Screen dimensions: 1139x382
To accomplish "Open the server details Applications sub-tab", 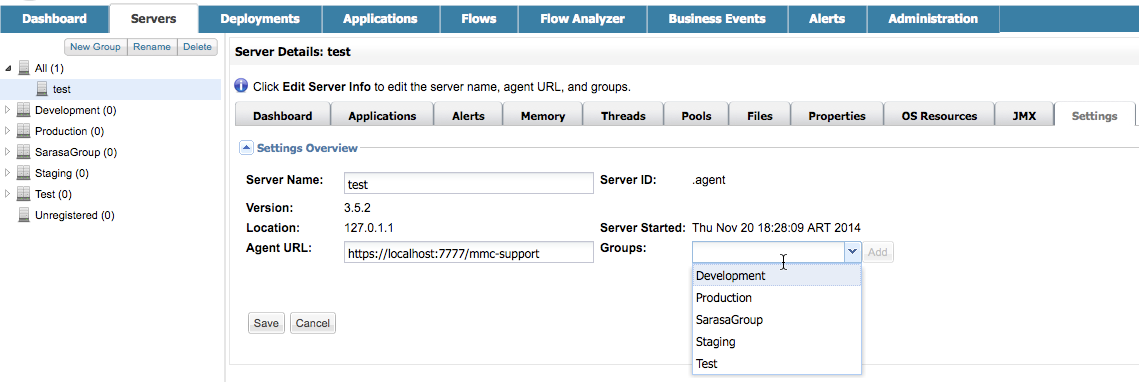I will tap(382, 115).
